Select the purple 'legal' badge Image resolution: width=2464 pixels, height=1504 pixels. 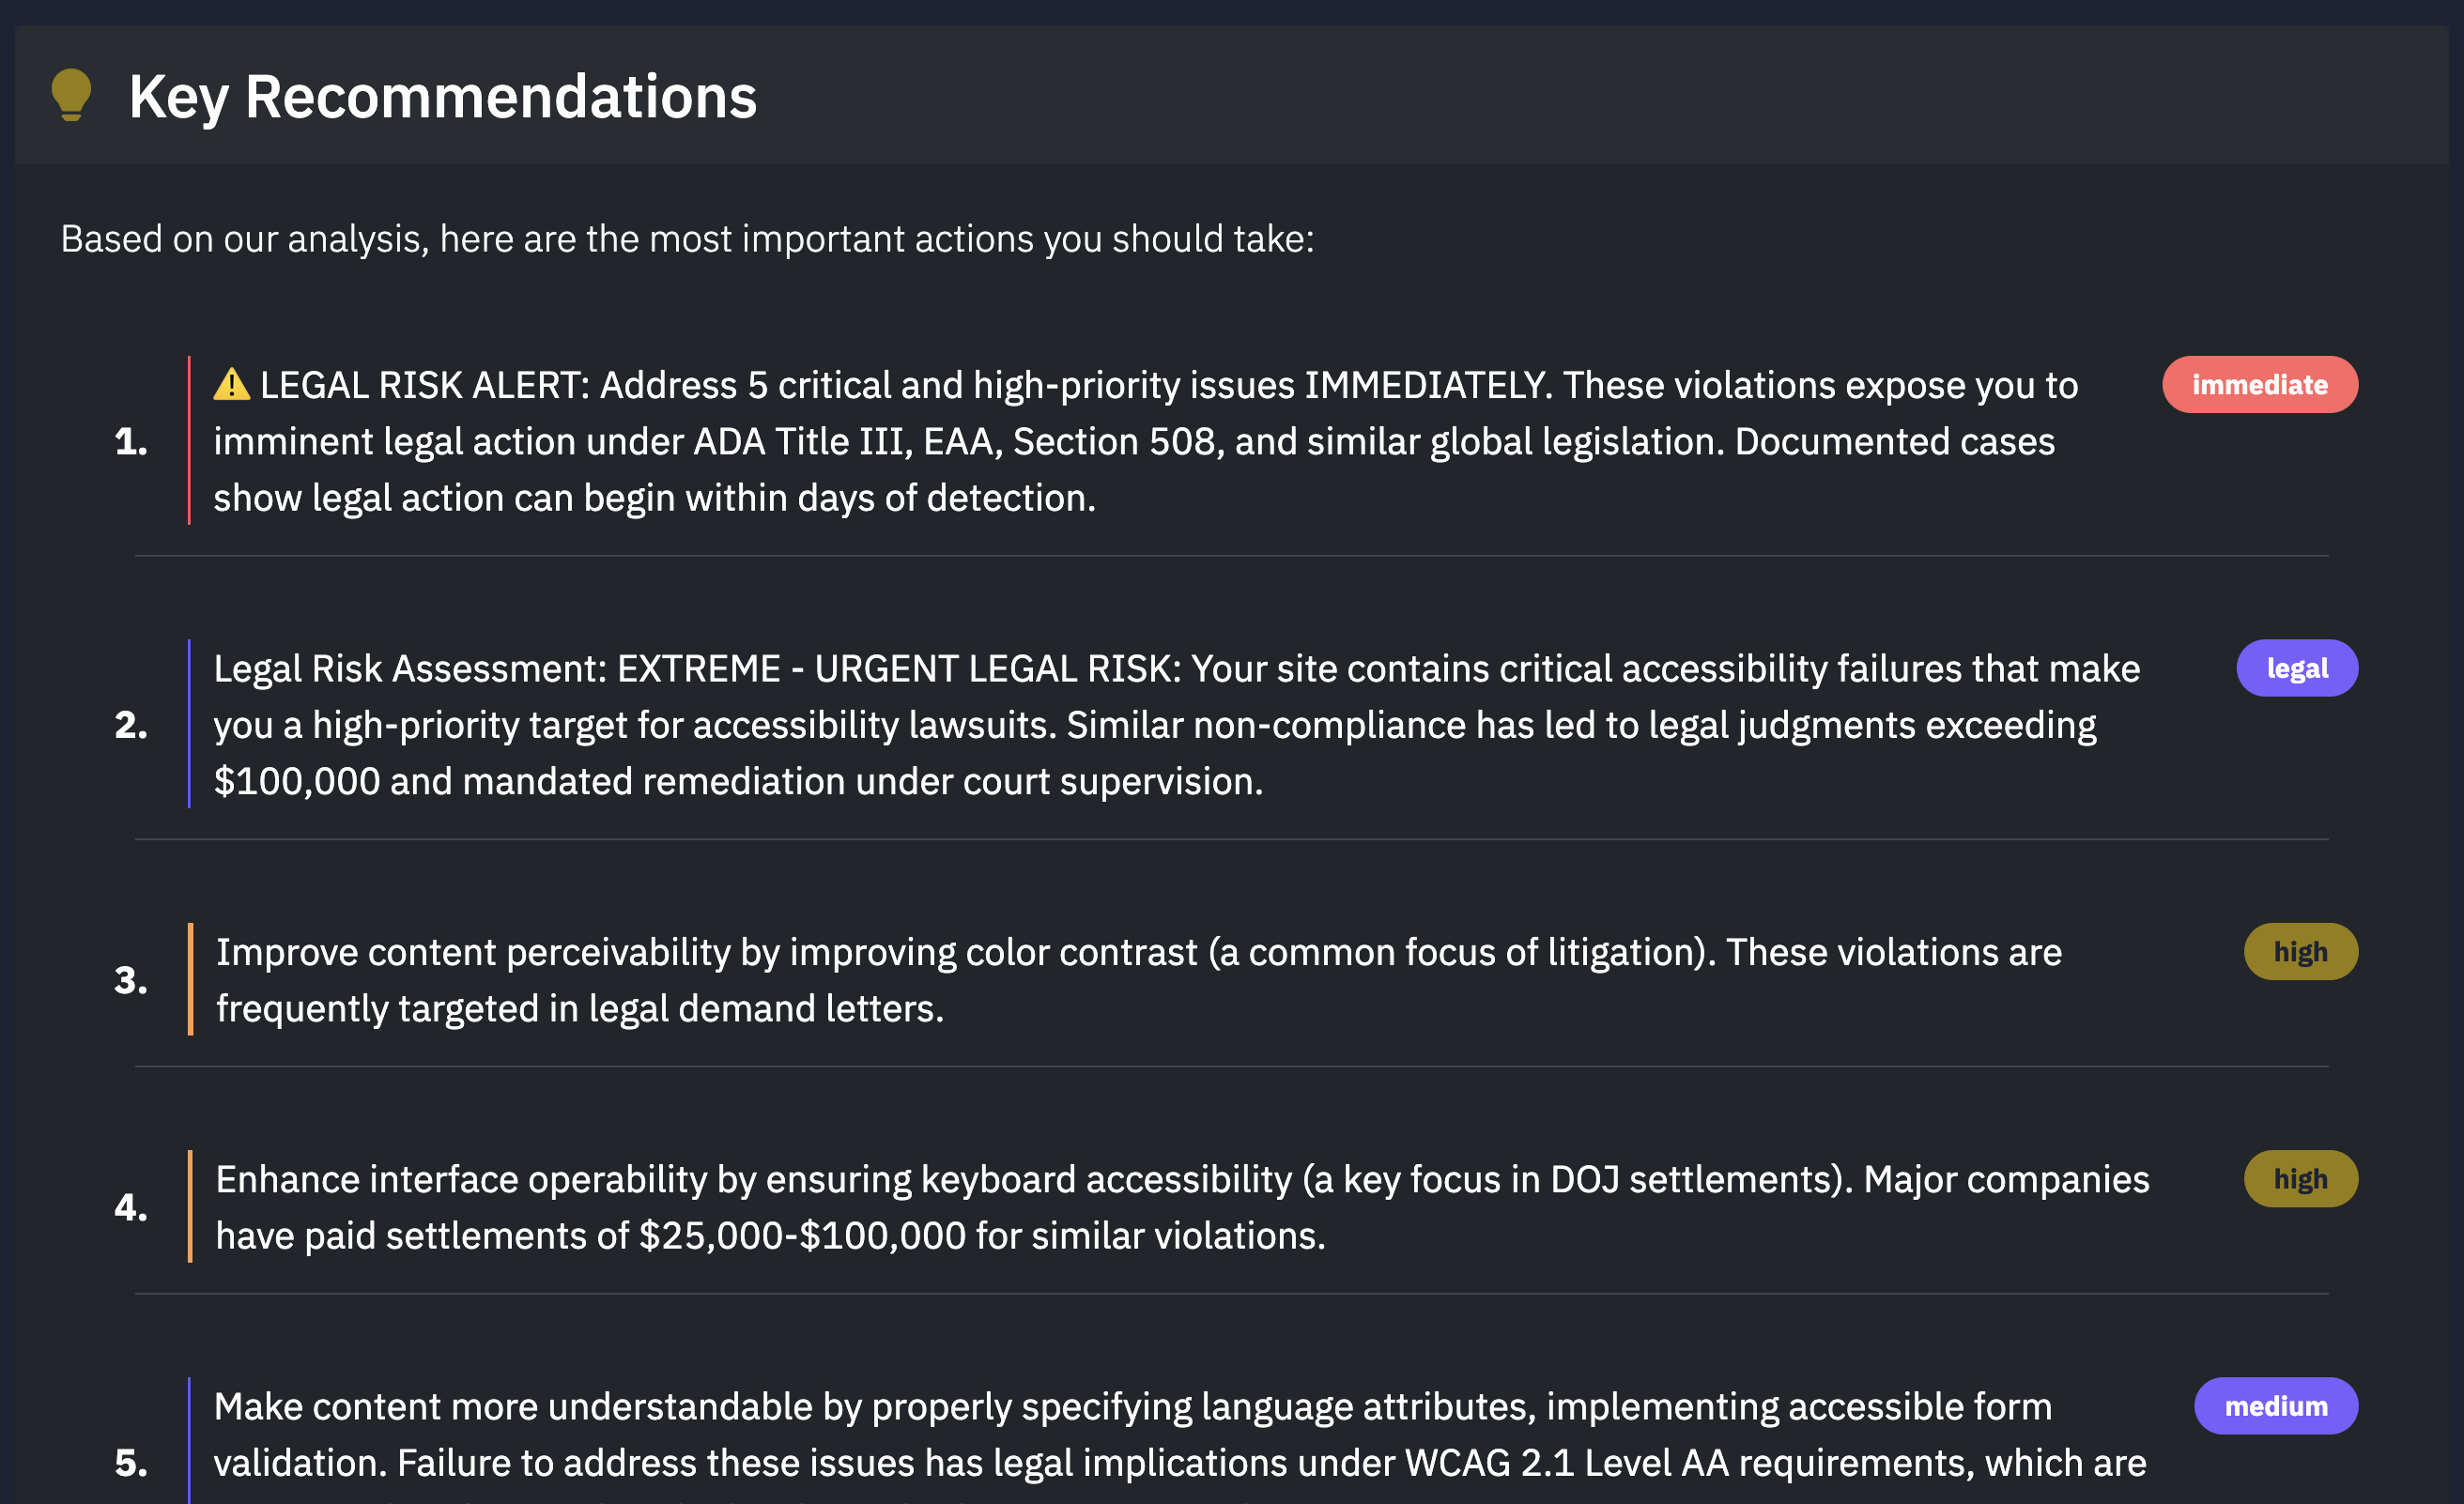2297,668
